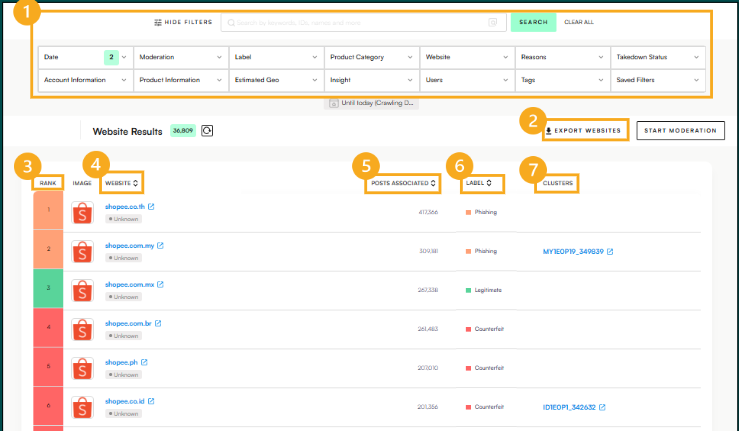Expand the Date filter dropdown
This screenshot has height=431, width=739.
[124, 58]
